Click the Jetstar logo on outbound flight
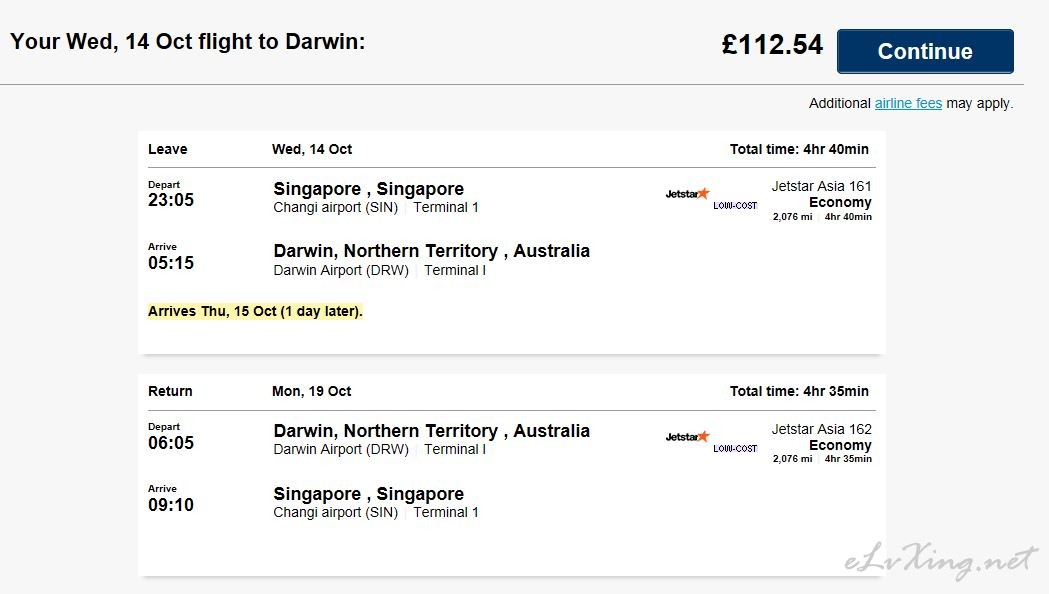Screen dimensions: 1049x594 pyautogui.click(x=687, y=194)
